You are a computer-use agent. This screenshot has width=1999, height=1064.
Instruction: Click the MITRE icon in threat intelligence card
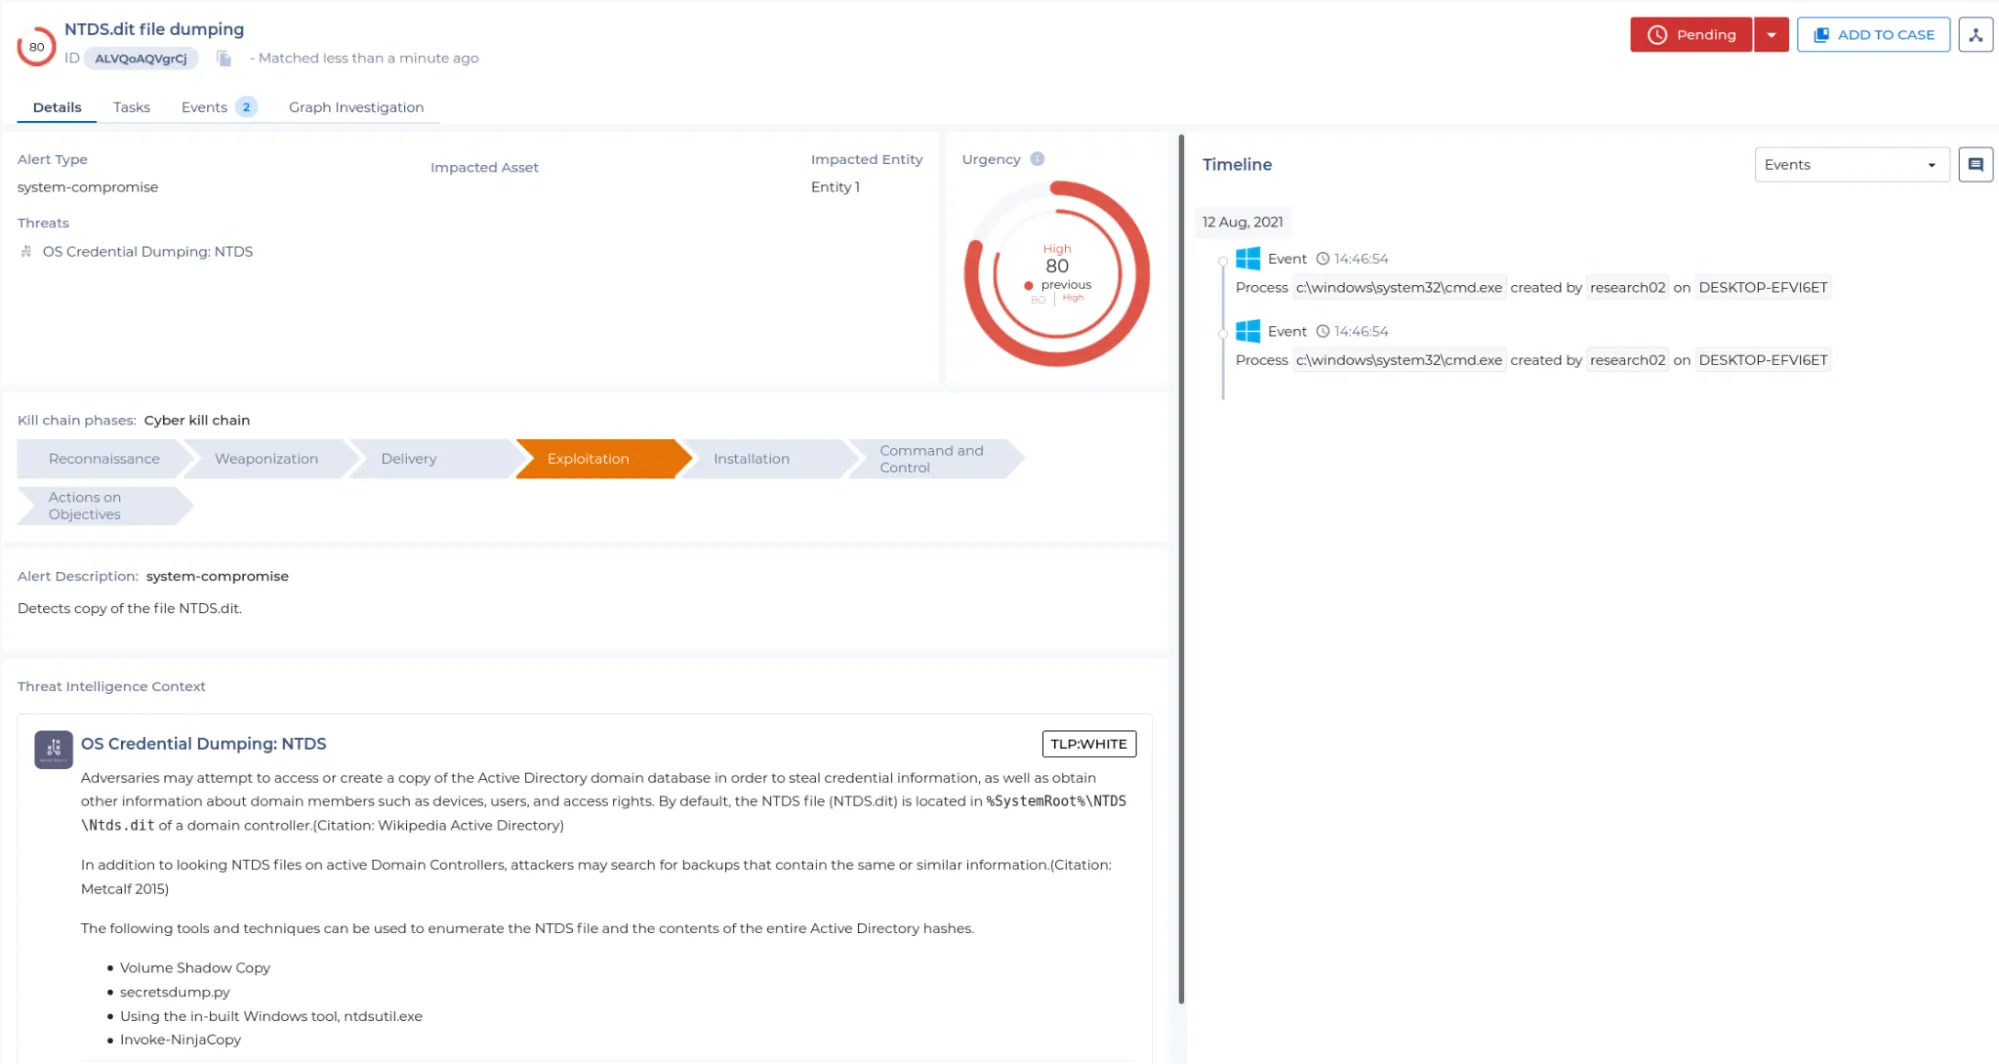(53, 749)
